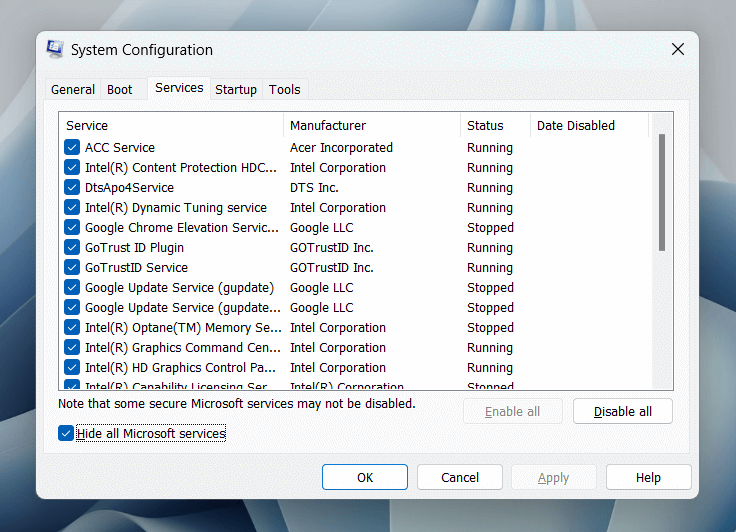
Task: Click the Cancel button
Action: 460,478
